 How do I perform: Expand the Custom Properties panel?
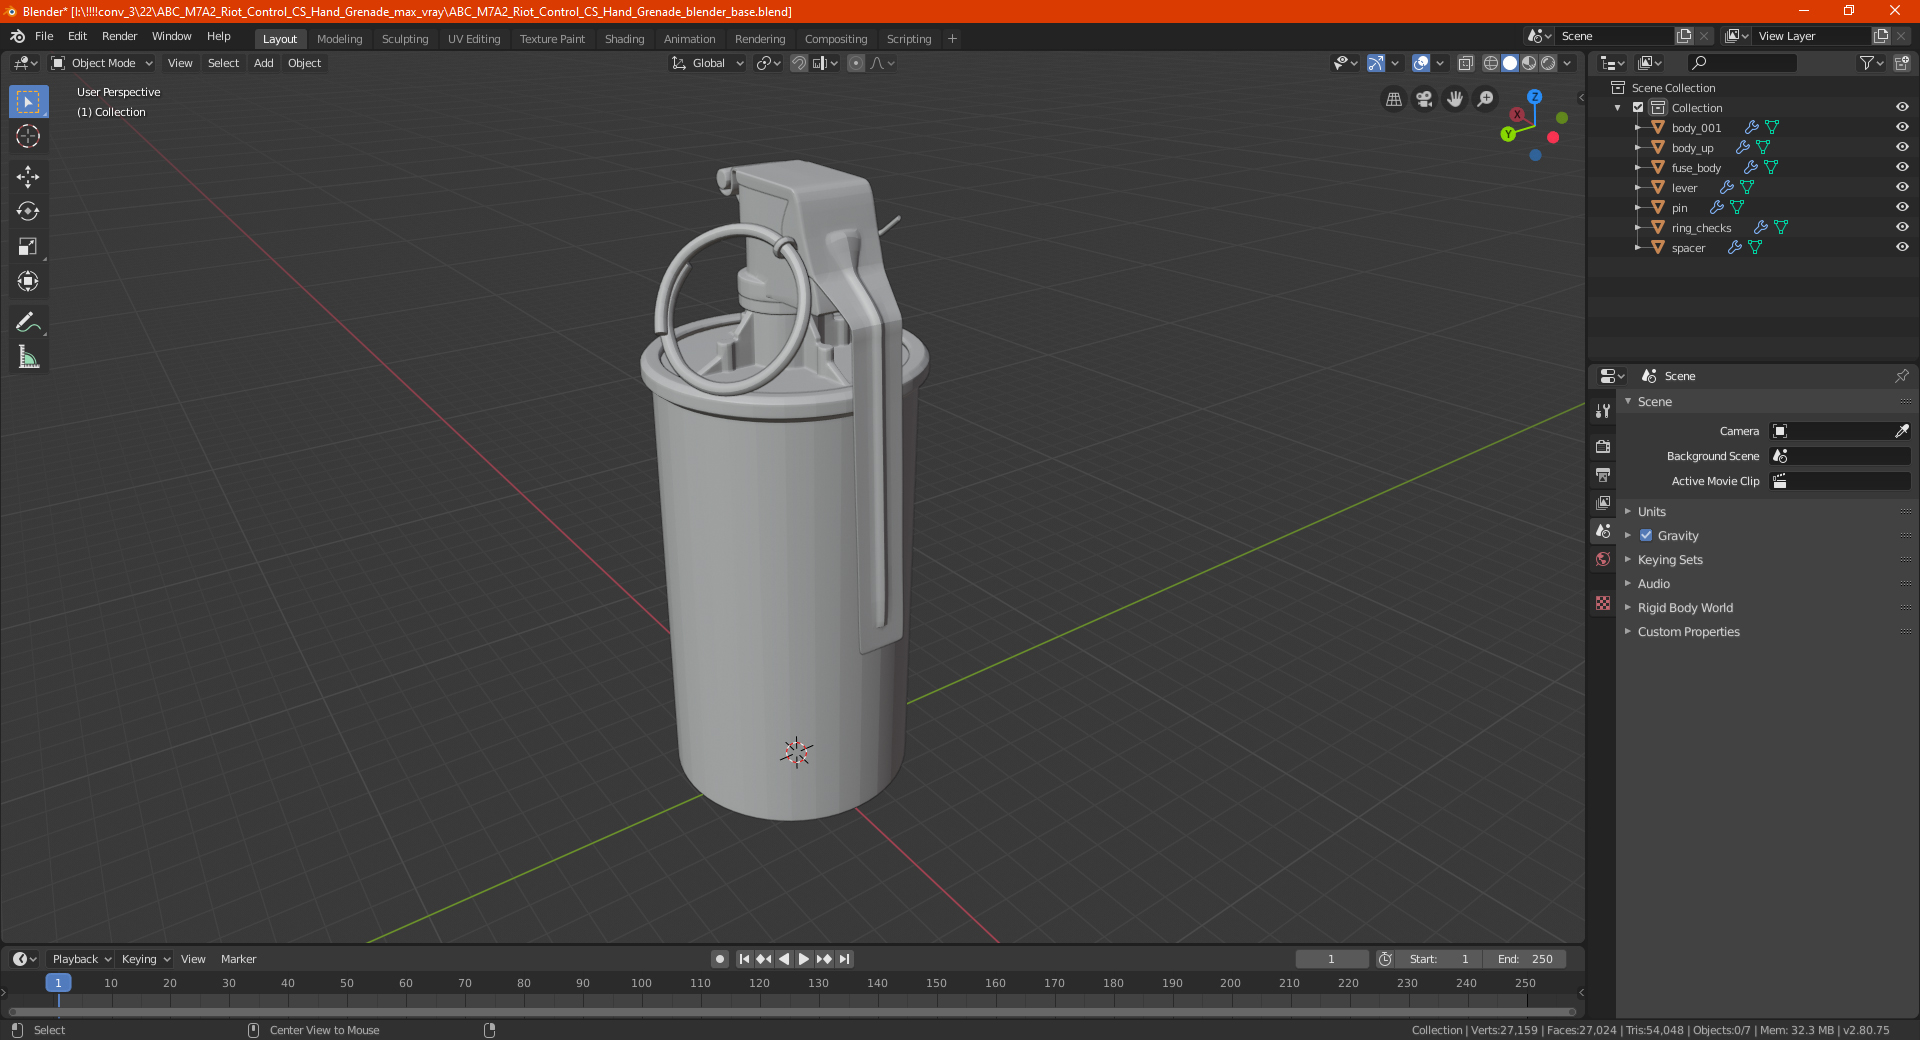click(1688, 631)
